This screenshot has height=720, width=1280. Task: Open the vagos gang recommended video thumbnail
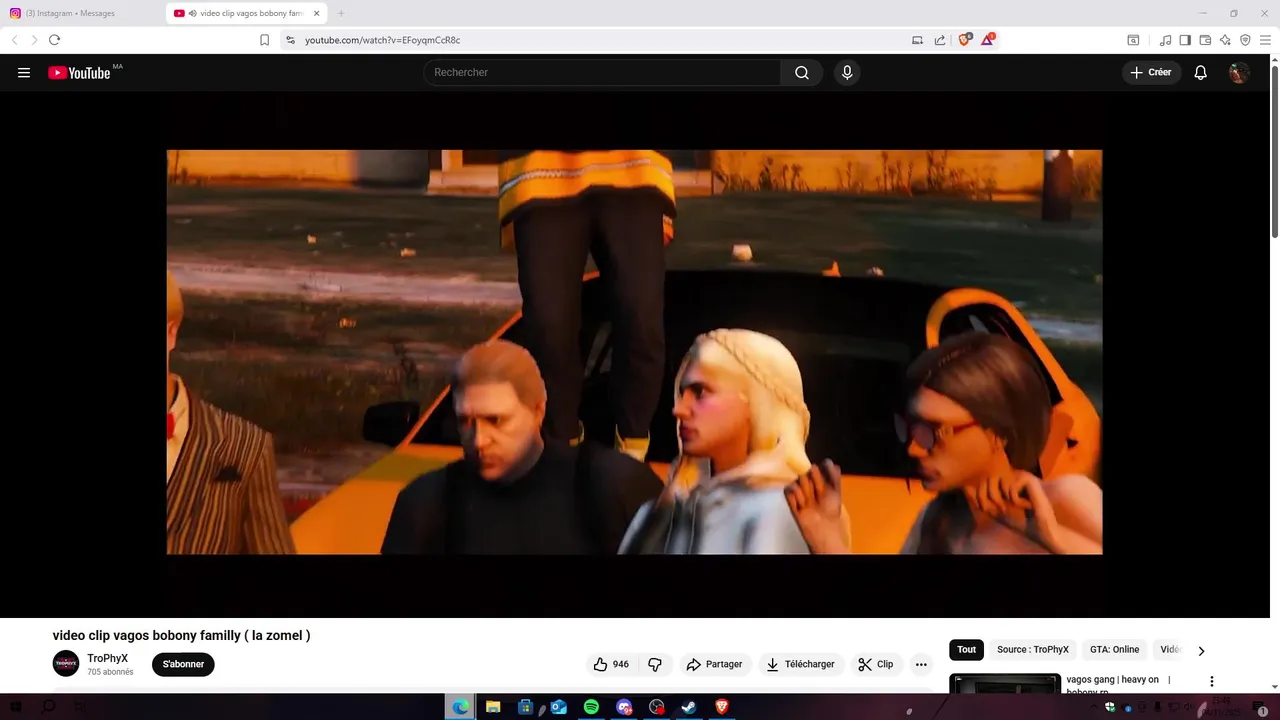(x=1005, y=684)
